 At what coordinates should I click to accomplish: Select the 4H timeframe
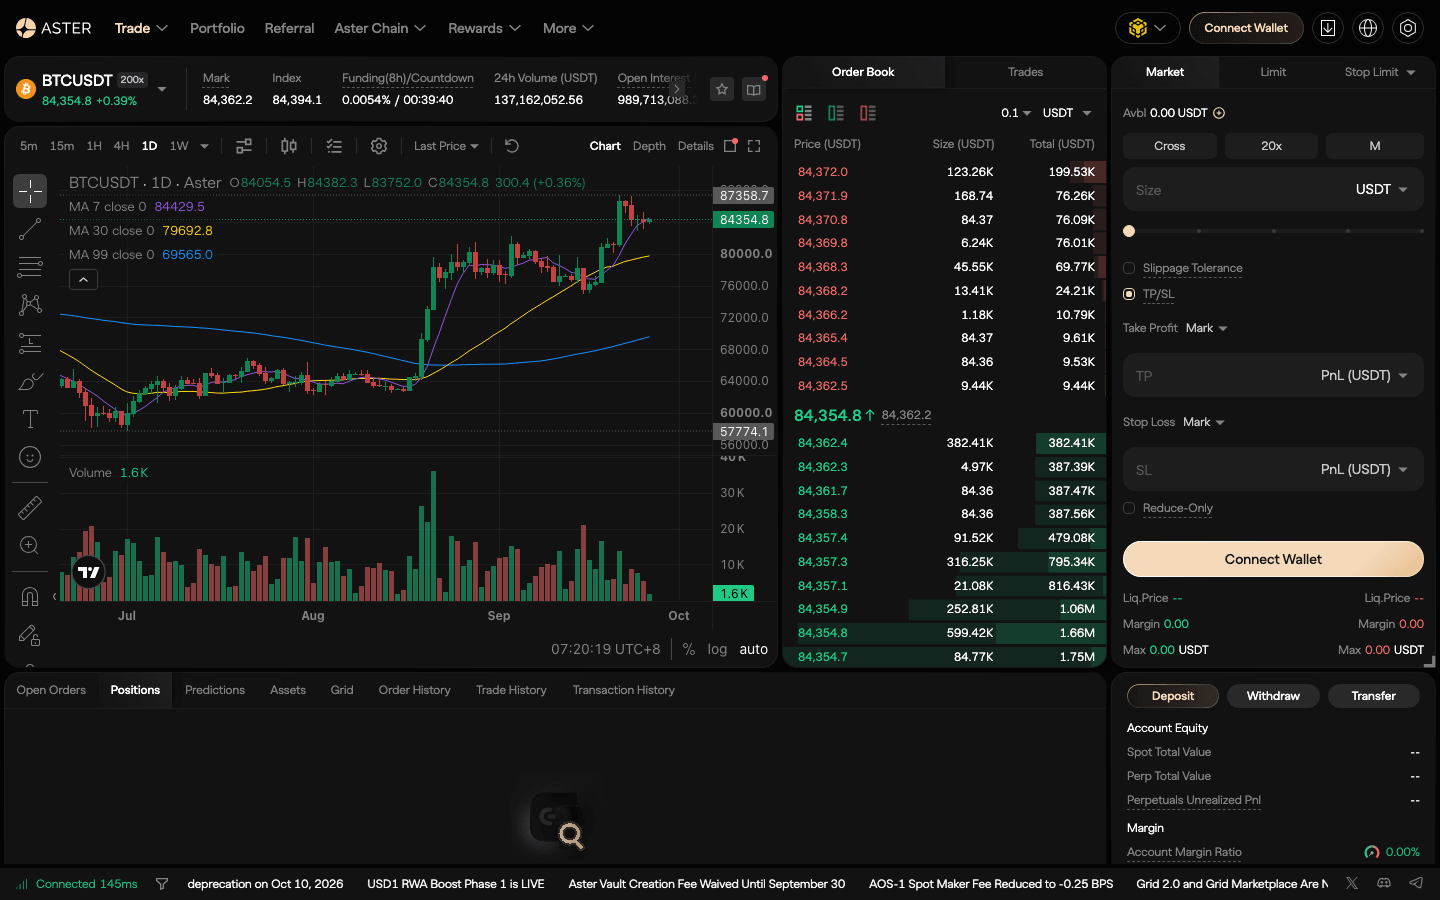[121, 146]
